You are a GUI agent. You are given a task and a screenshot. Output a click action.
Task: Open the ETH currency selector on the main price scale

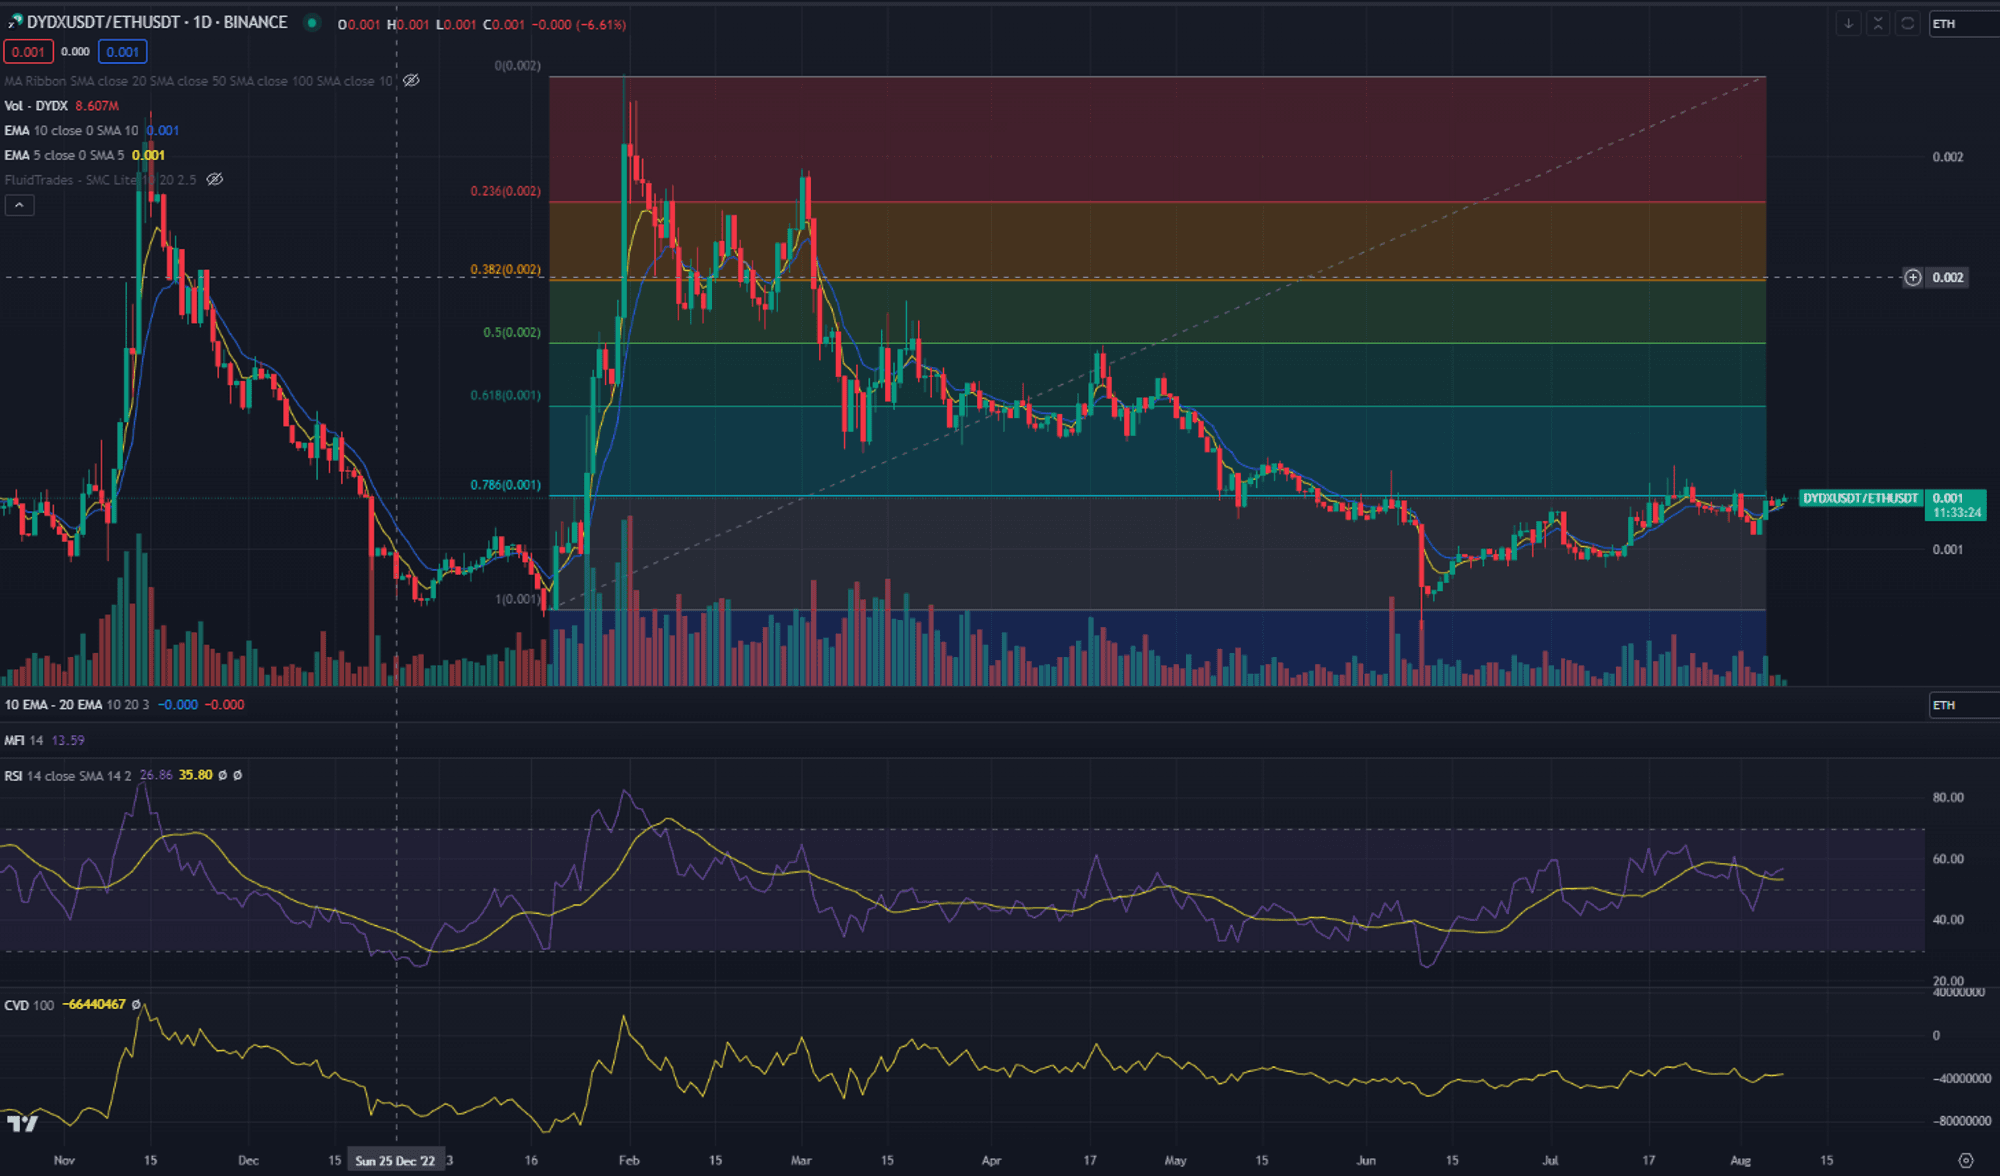[x=1962, y=23]
